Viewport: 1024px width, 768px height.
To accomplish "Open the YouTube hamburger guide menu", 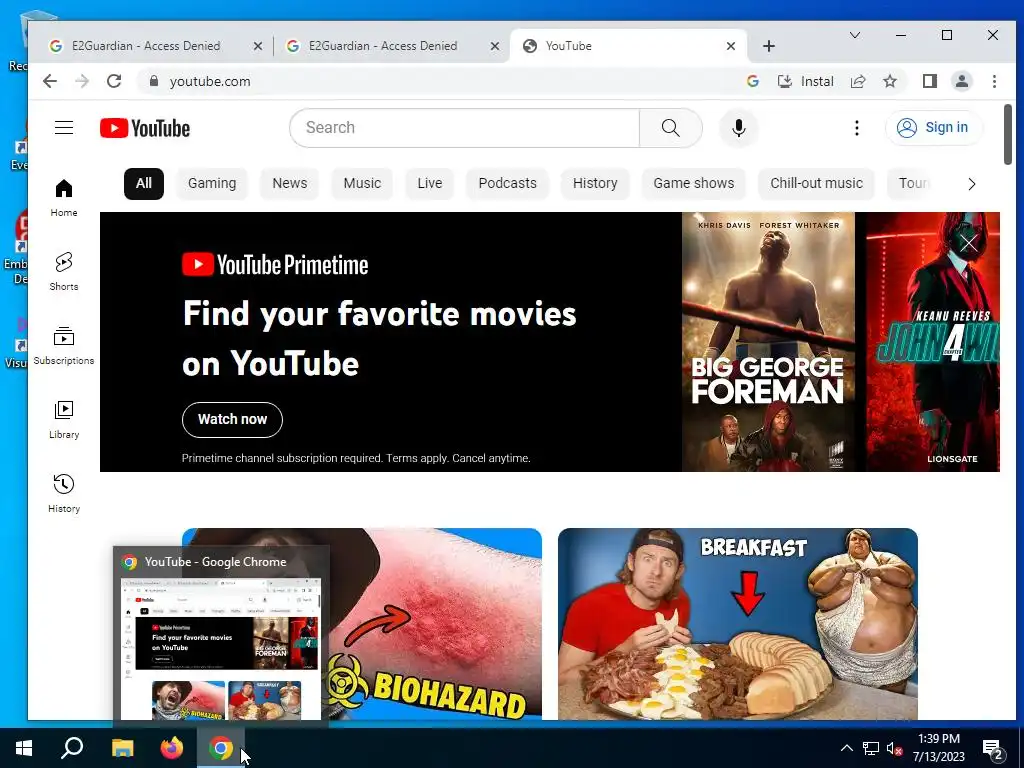I will click(64, 127).
